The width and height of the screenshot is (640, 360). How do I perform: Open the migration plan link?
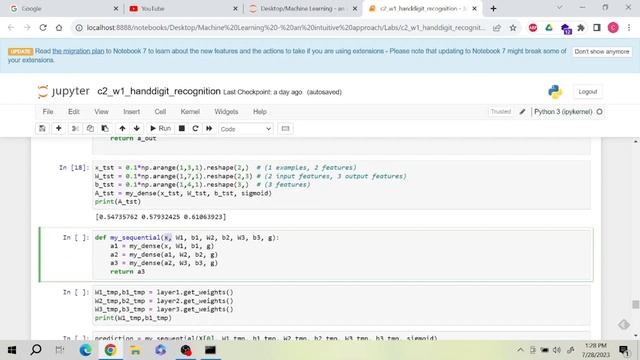click(78, 51)
